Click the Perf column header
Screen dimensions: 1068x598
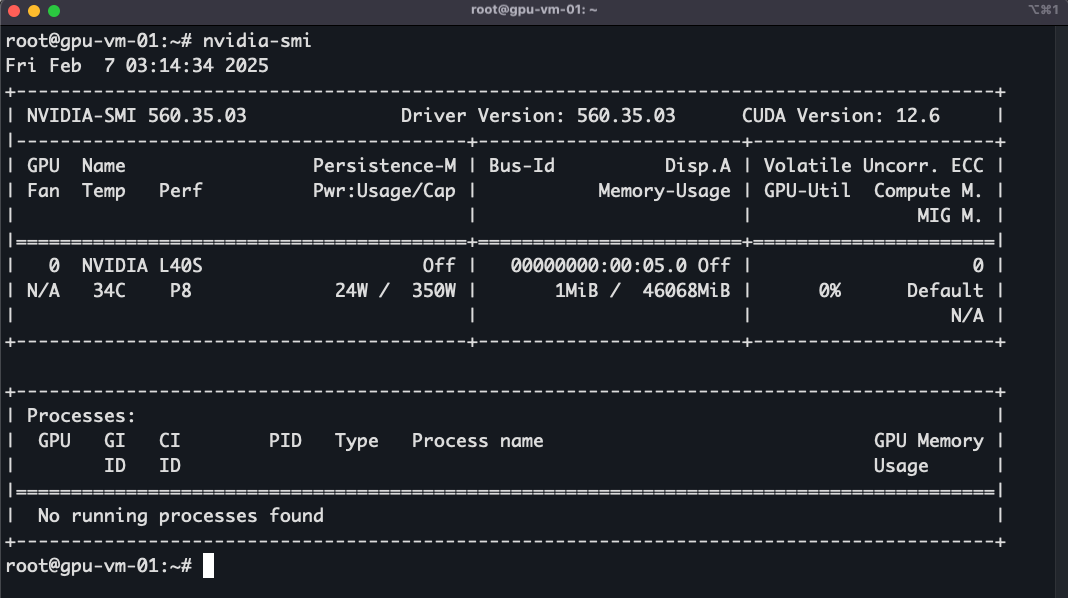tap(180, 191)
